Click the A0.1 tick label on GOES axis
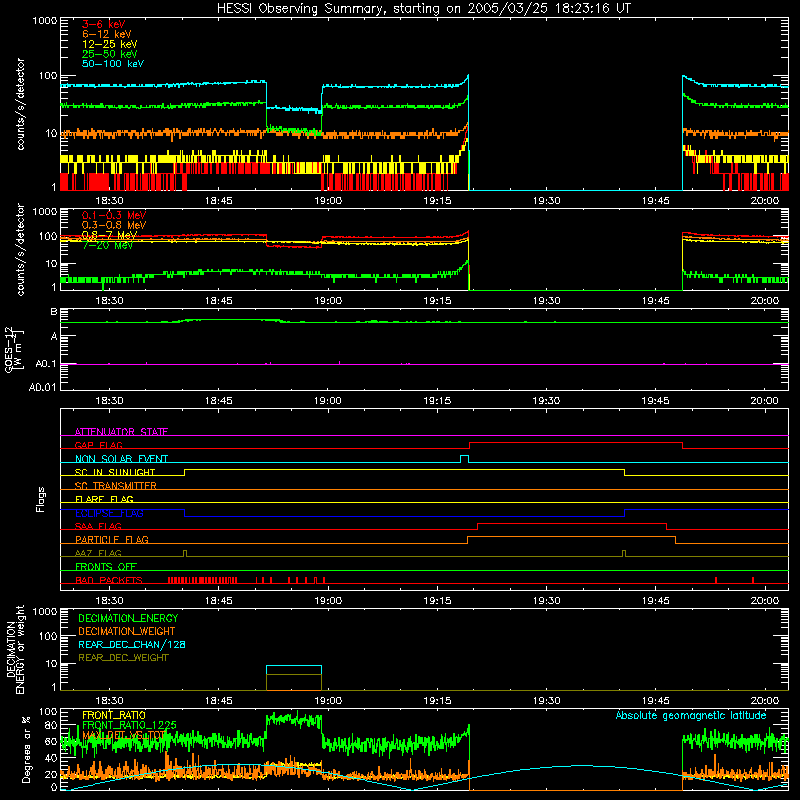Image resolution: width=800 pixels, height=800 pixels. click(x=46, y=364)
